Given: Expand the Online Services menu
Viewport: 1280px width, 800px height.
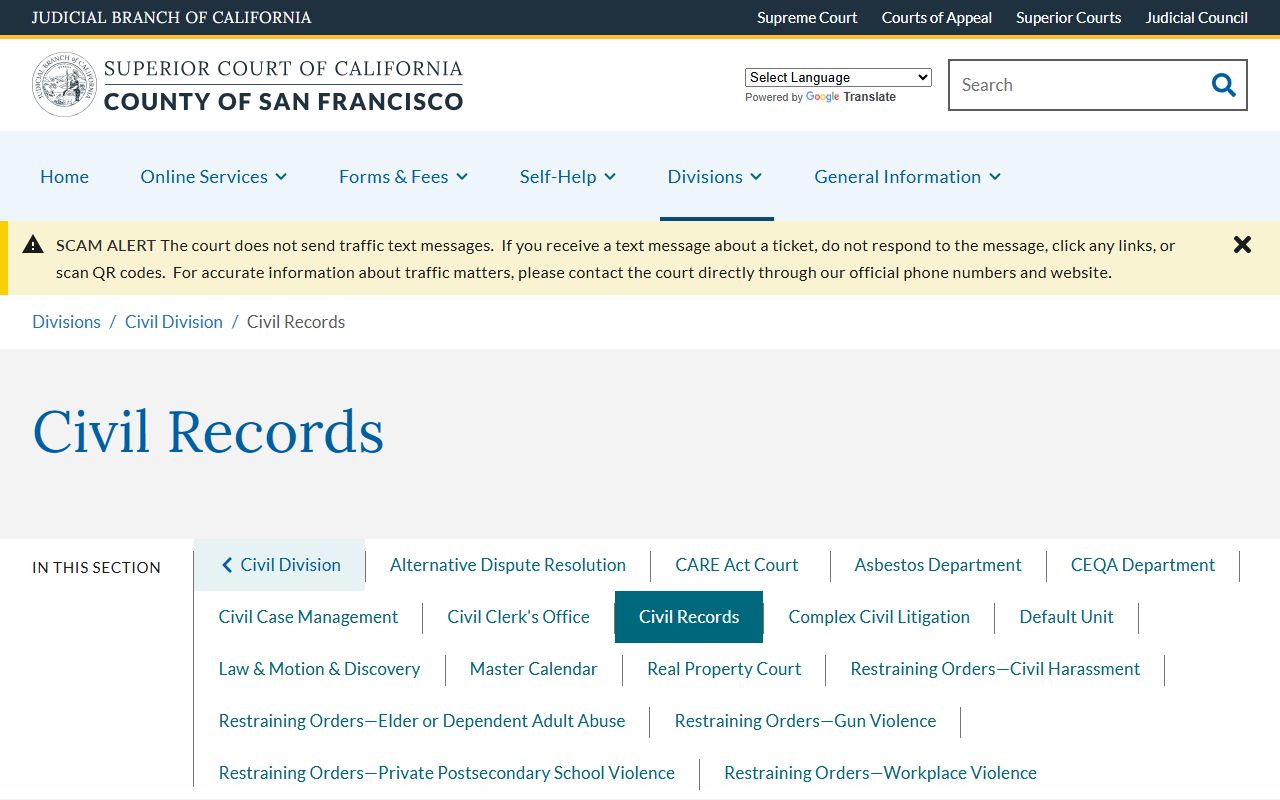Looking at the screenshot, I should (214, 177).
